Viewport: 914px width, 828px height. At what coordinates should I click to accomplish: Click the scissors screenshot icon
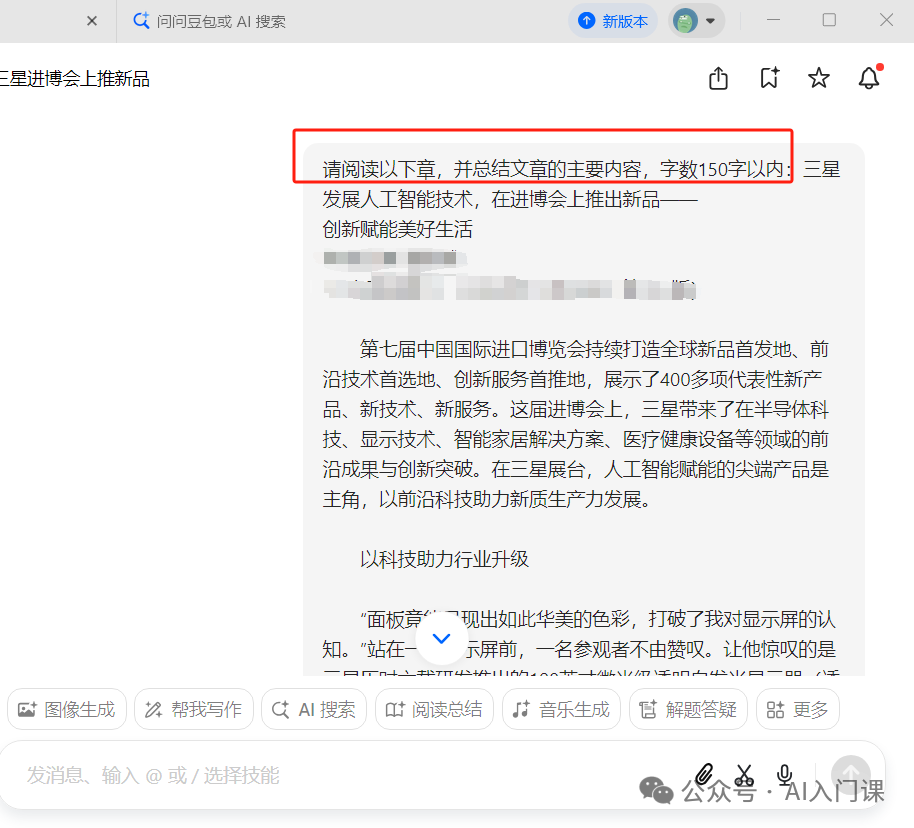[x=744, y=775]
